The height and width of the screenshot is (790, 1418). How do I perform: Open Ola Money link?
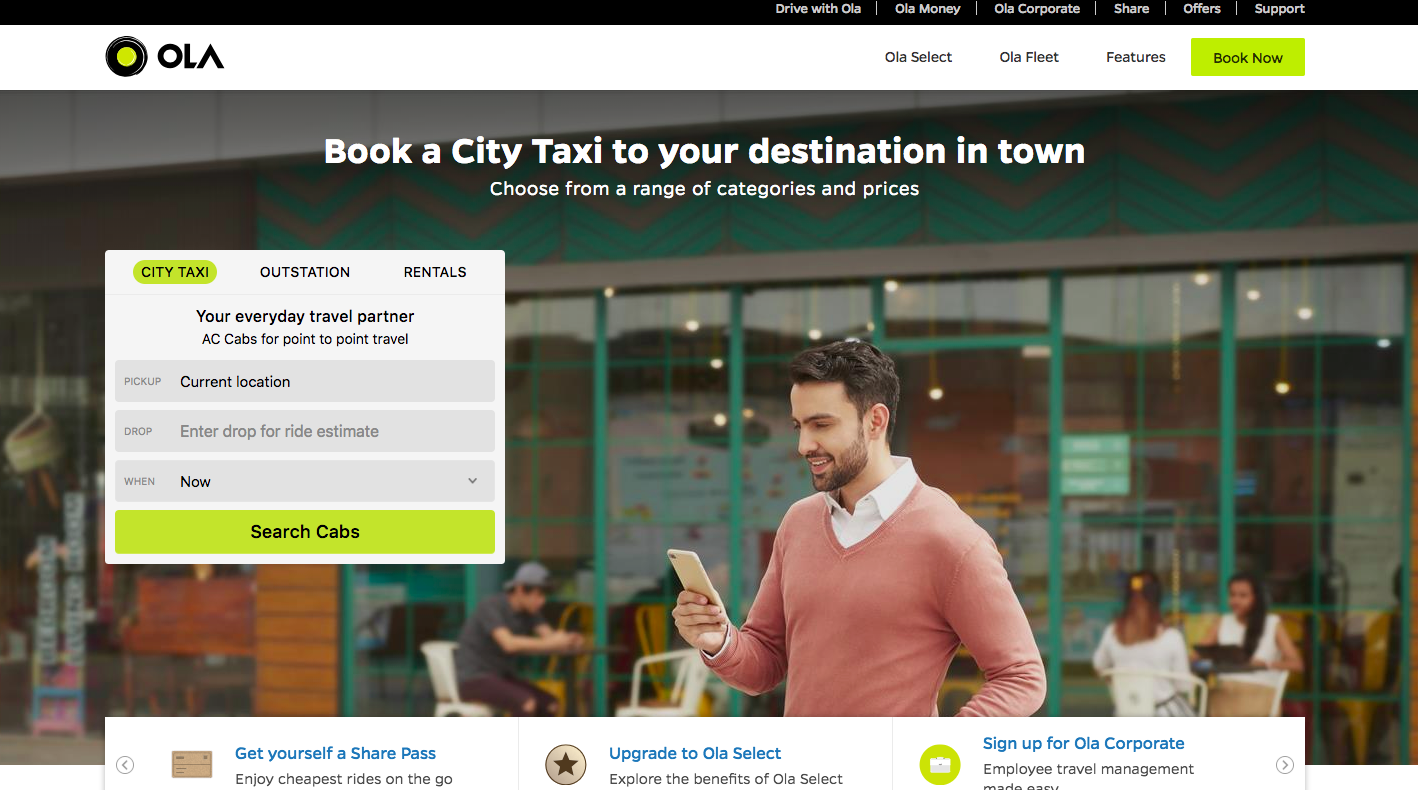point(928,9)
